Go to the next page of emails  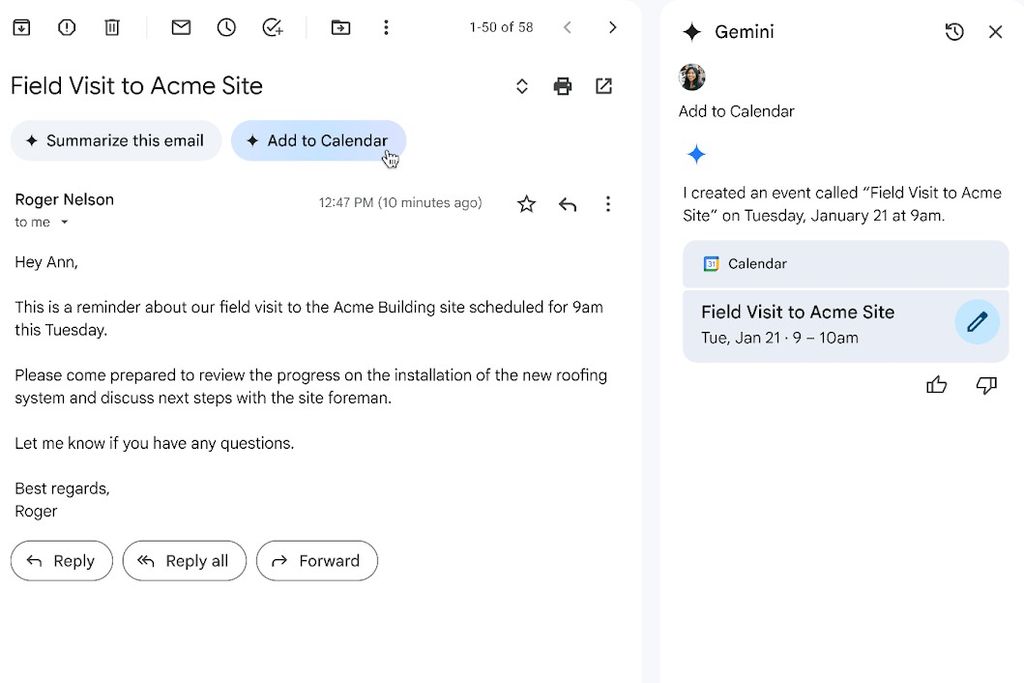(612, 27)
